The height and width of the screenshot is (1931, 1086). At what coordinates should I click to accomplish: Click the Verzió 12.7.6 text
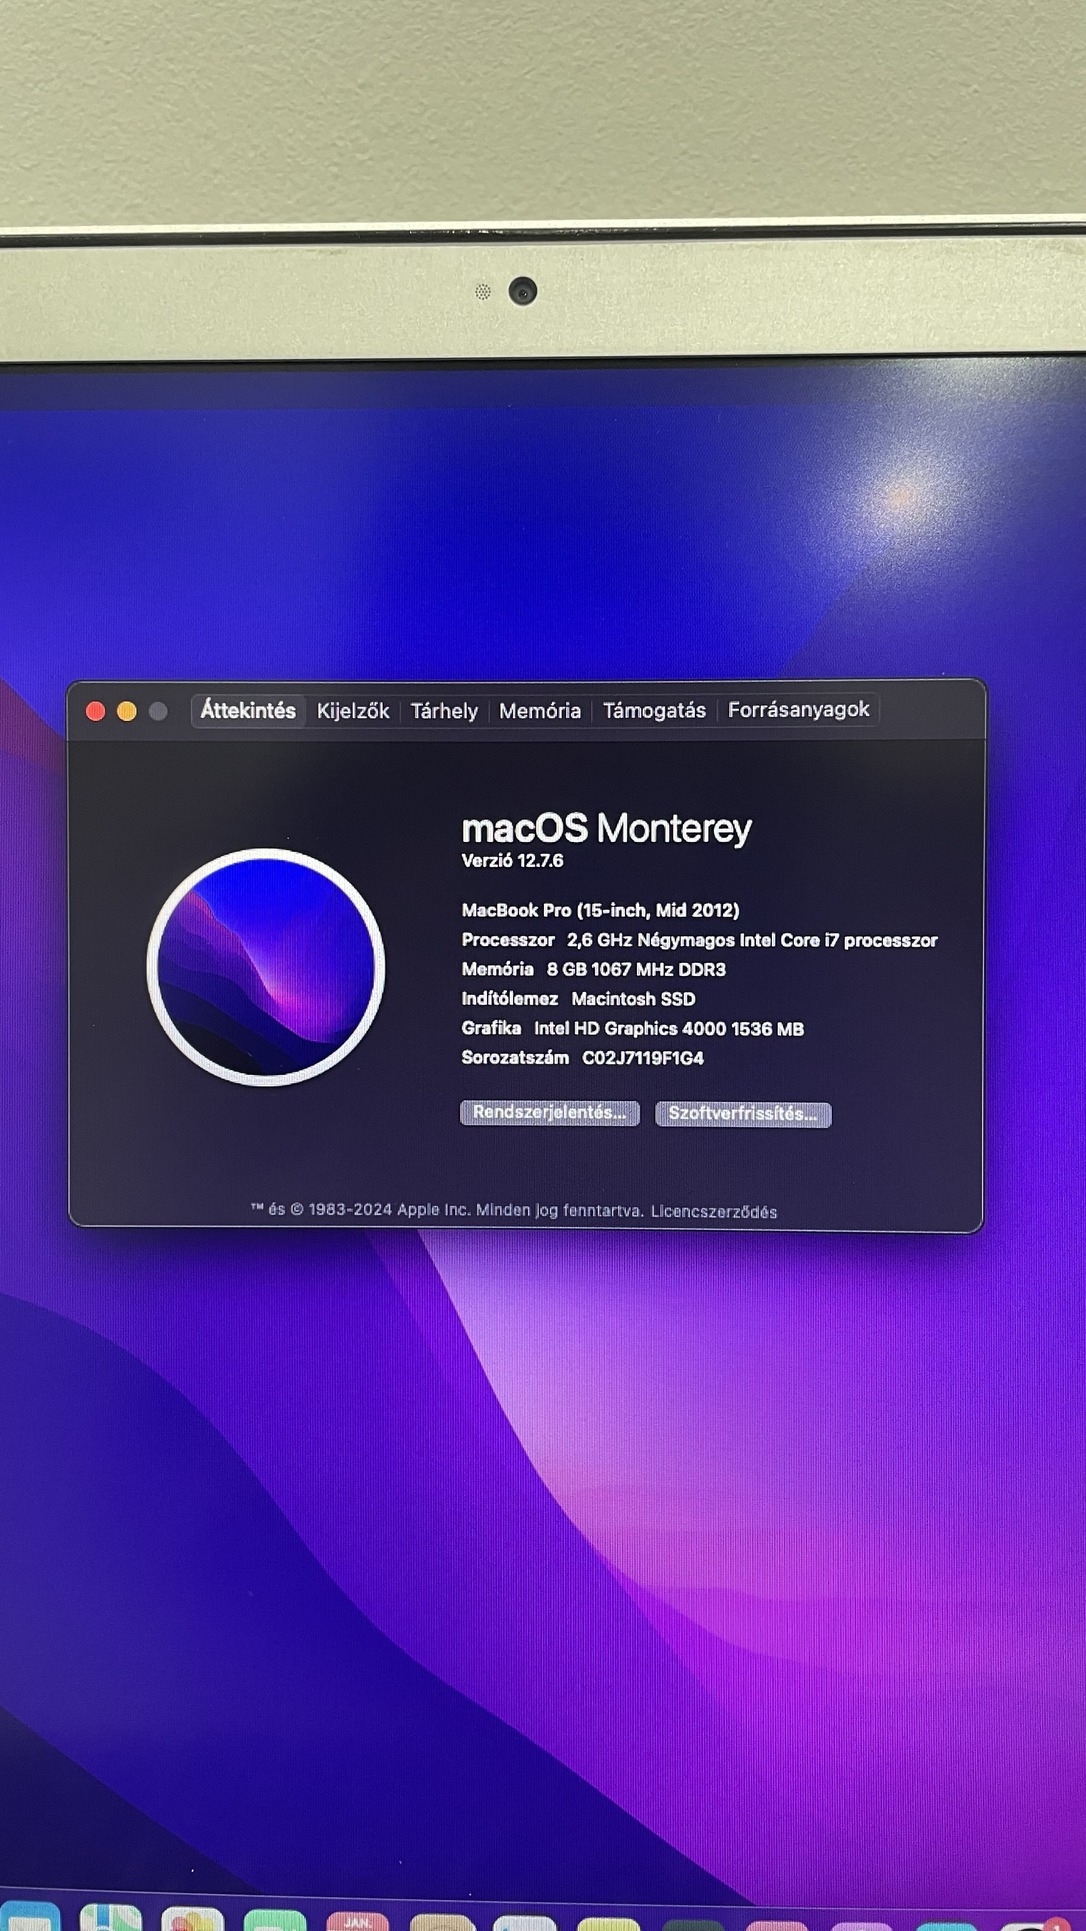point(512,861)
